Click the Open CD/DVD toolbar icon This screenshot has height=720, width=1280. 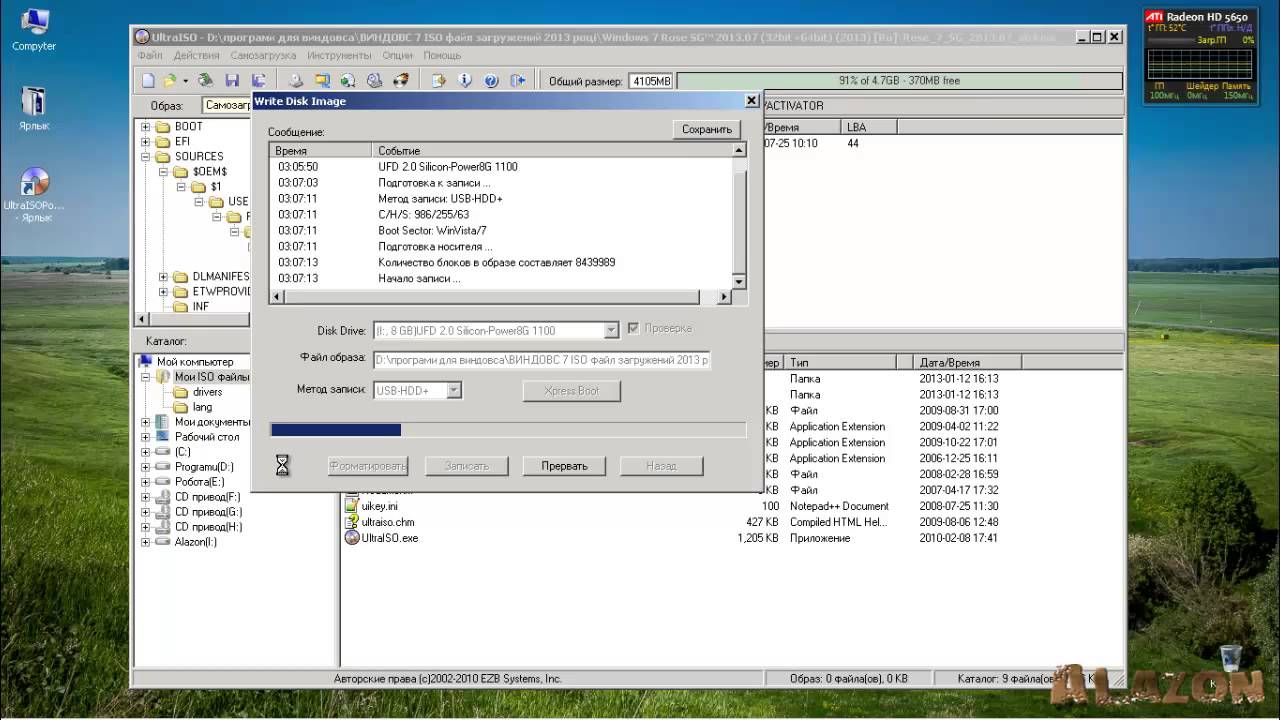pyautogui.click(x=205, y=80)
